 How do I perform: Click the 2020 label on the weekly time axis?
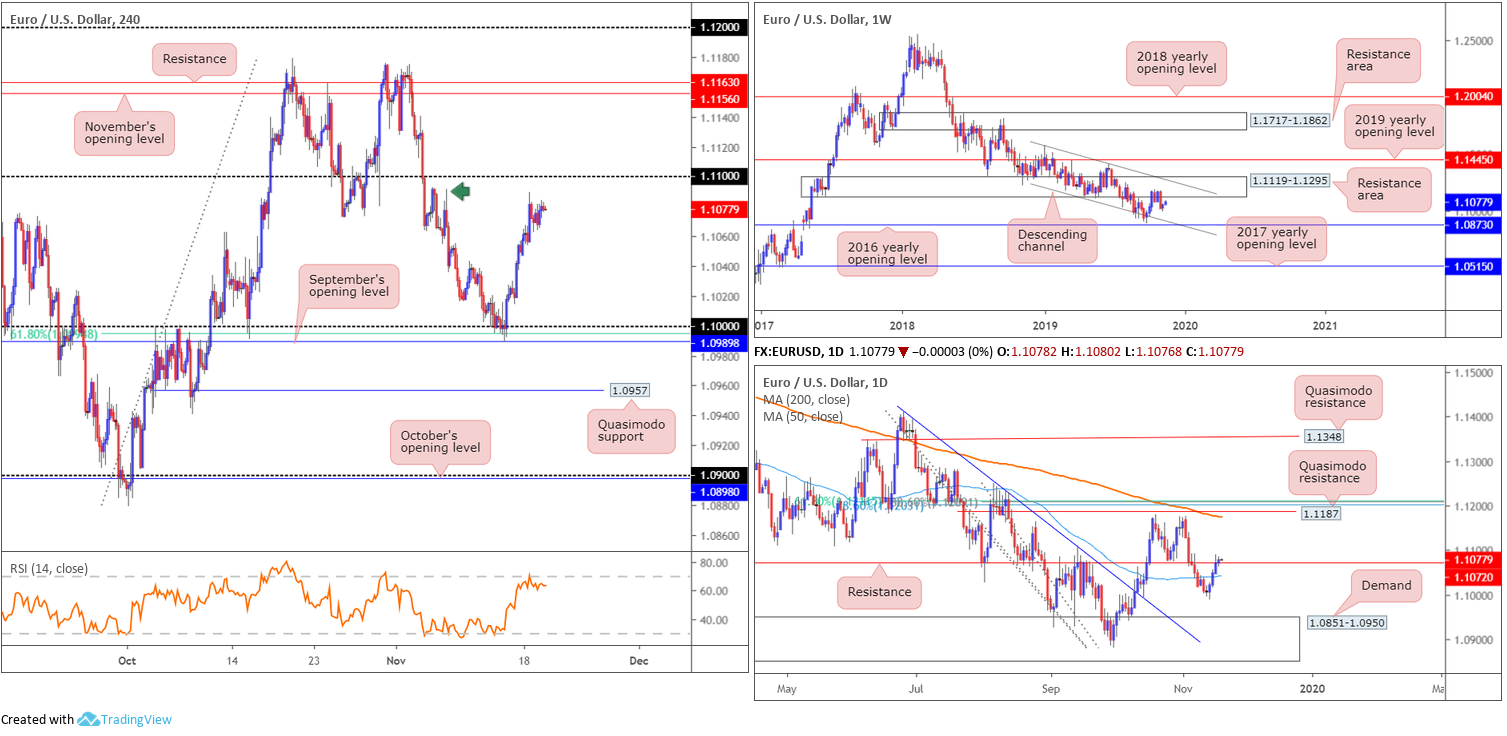point(1184,326)
